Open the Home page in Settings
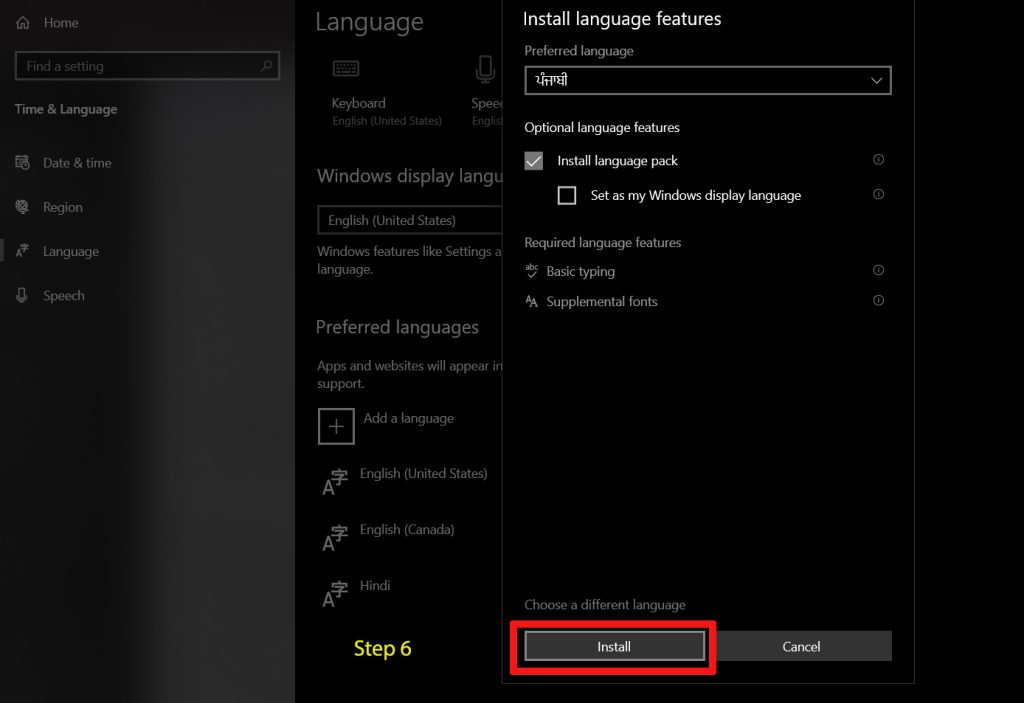 (61, 23)
